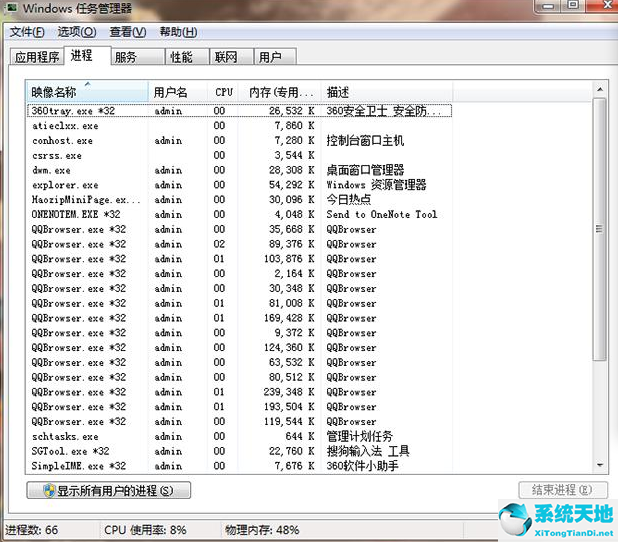
Task: Click the process list scroll down arrow
Action: (x=599, y=466)
